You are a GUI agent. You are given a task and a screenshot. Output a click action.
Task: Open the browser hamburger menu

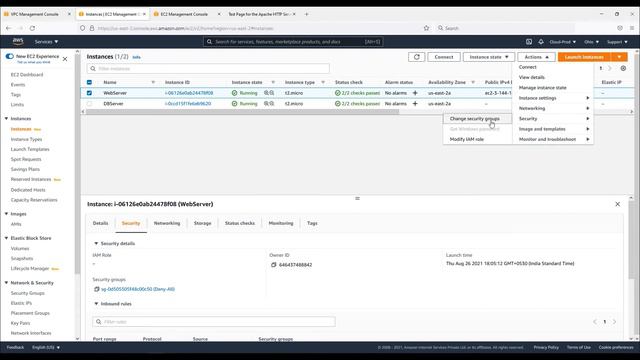pyautogui.click(x=631, y=28)
